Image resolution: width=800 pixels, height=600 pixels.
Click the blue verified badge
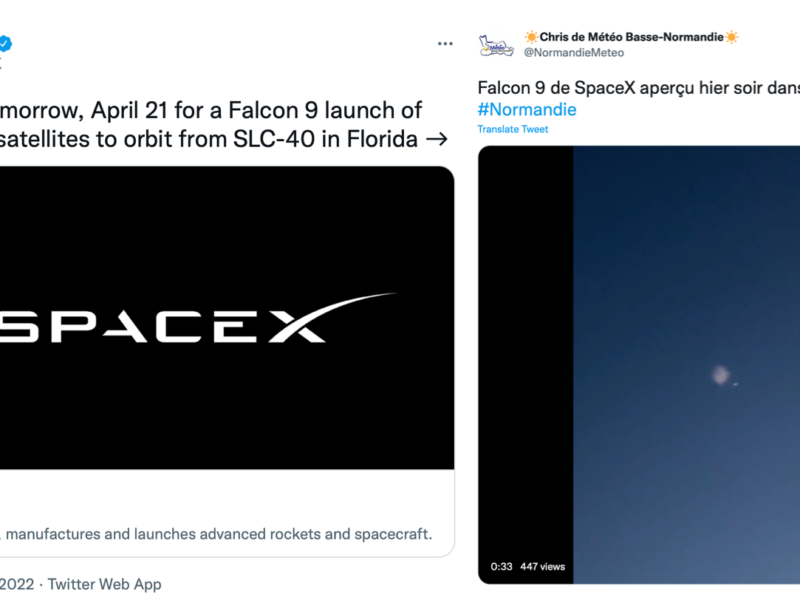[5, 44]
